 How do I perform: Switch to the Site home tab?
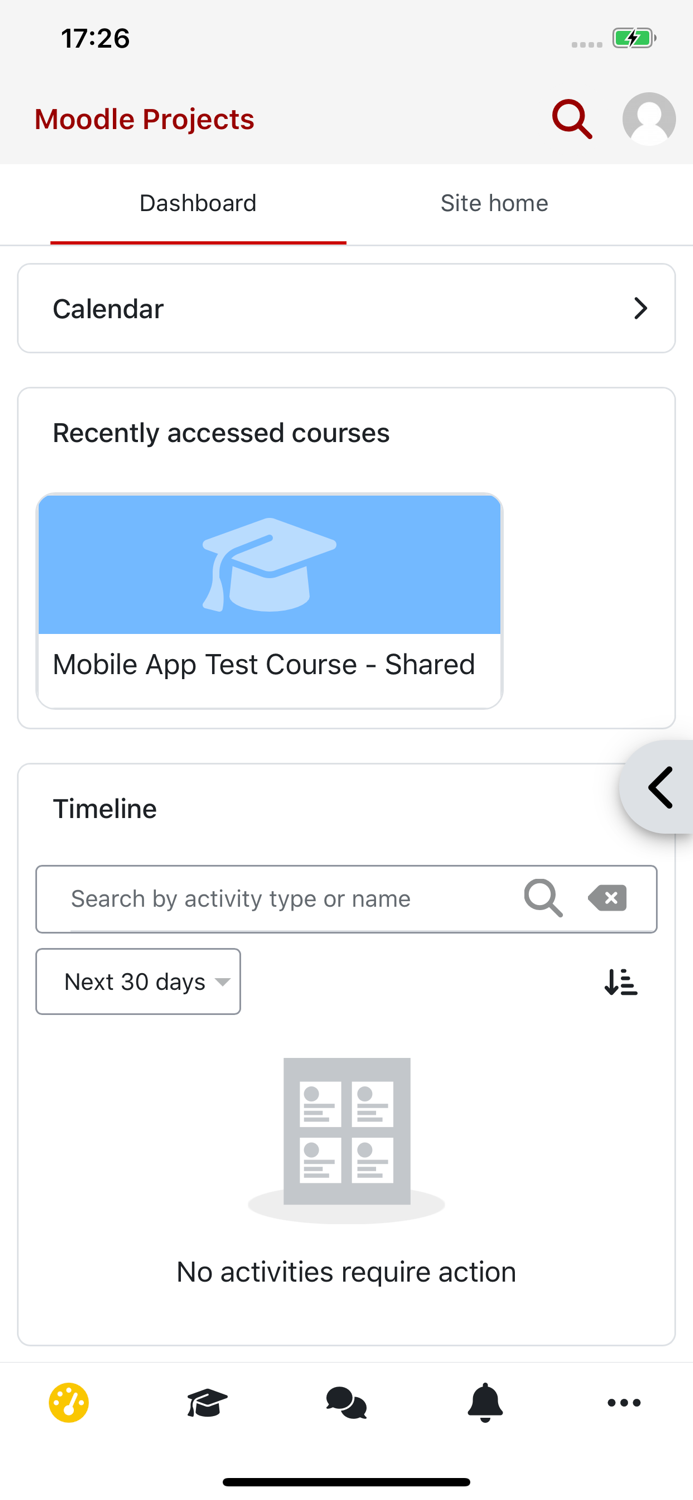494,203
